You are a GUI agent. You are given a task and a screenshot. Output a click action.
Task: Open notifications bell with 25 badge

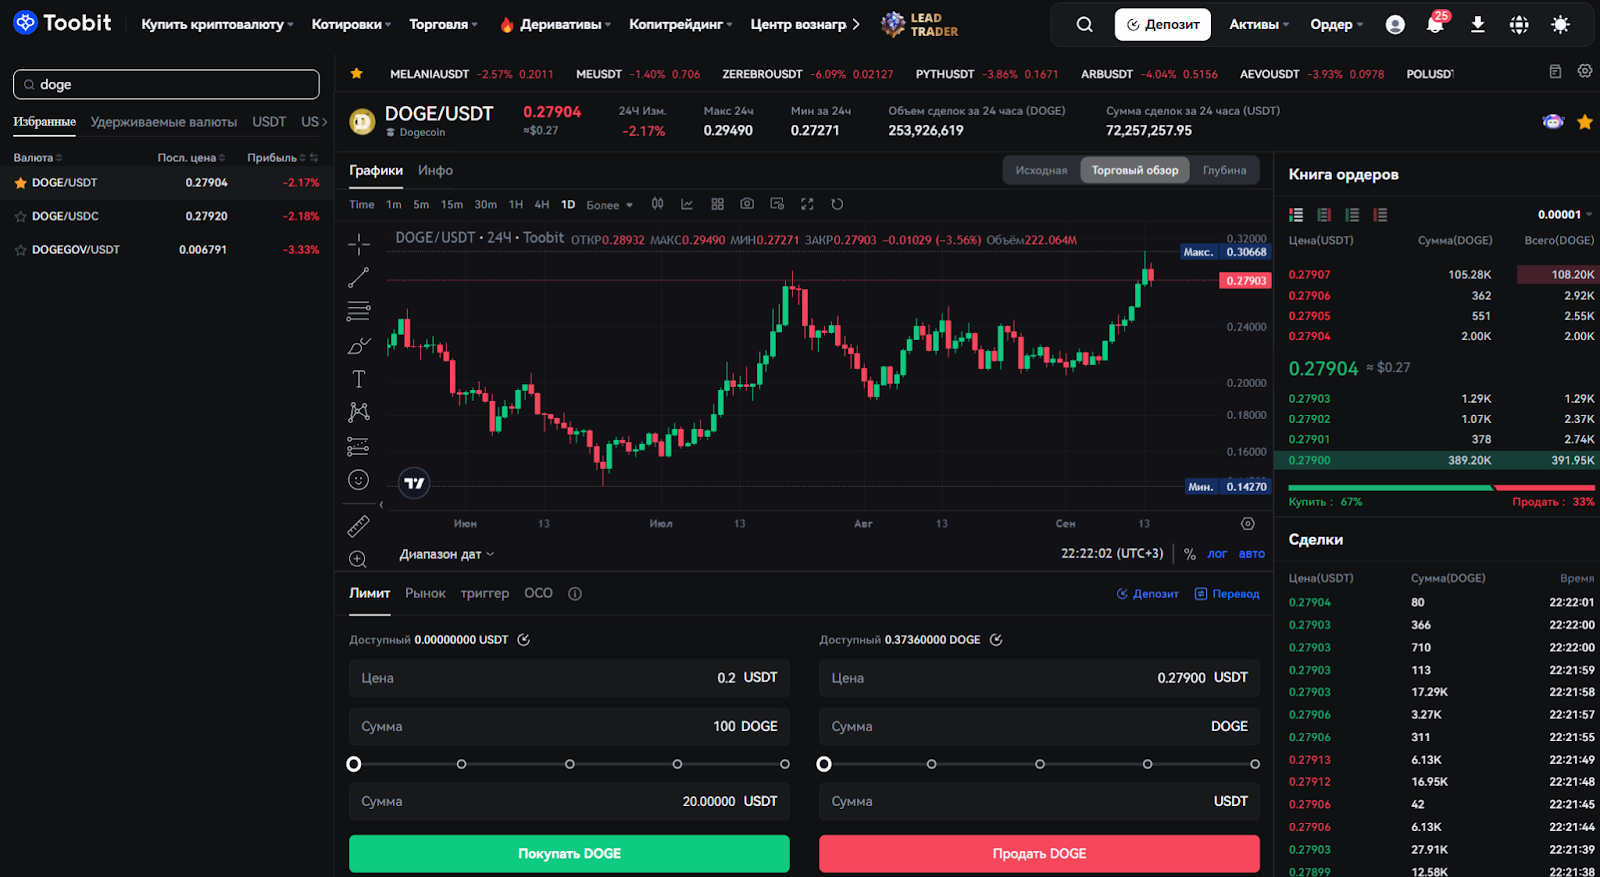1436,23
